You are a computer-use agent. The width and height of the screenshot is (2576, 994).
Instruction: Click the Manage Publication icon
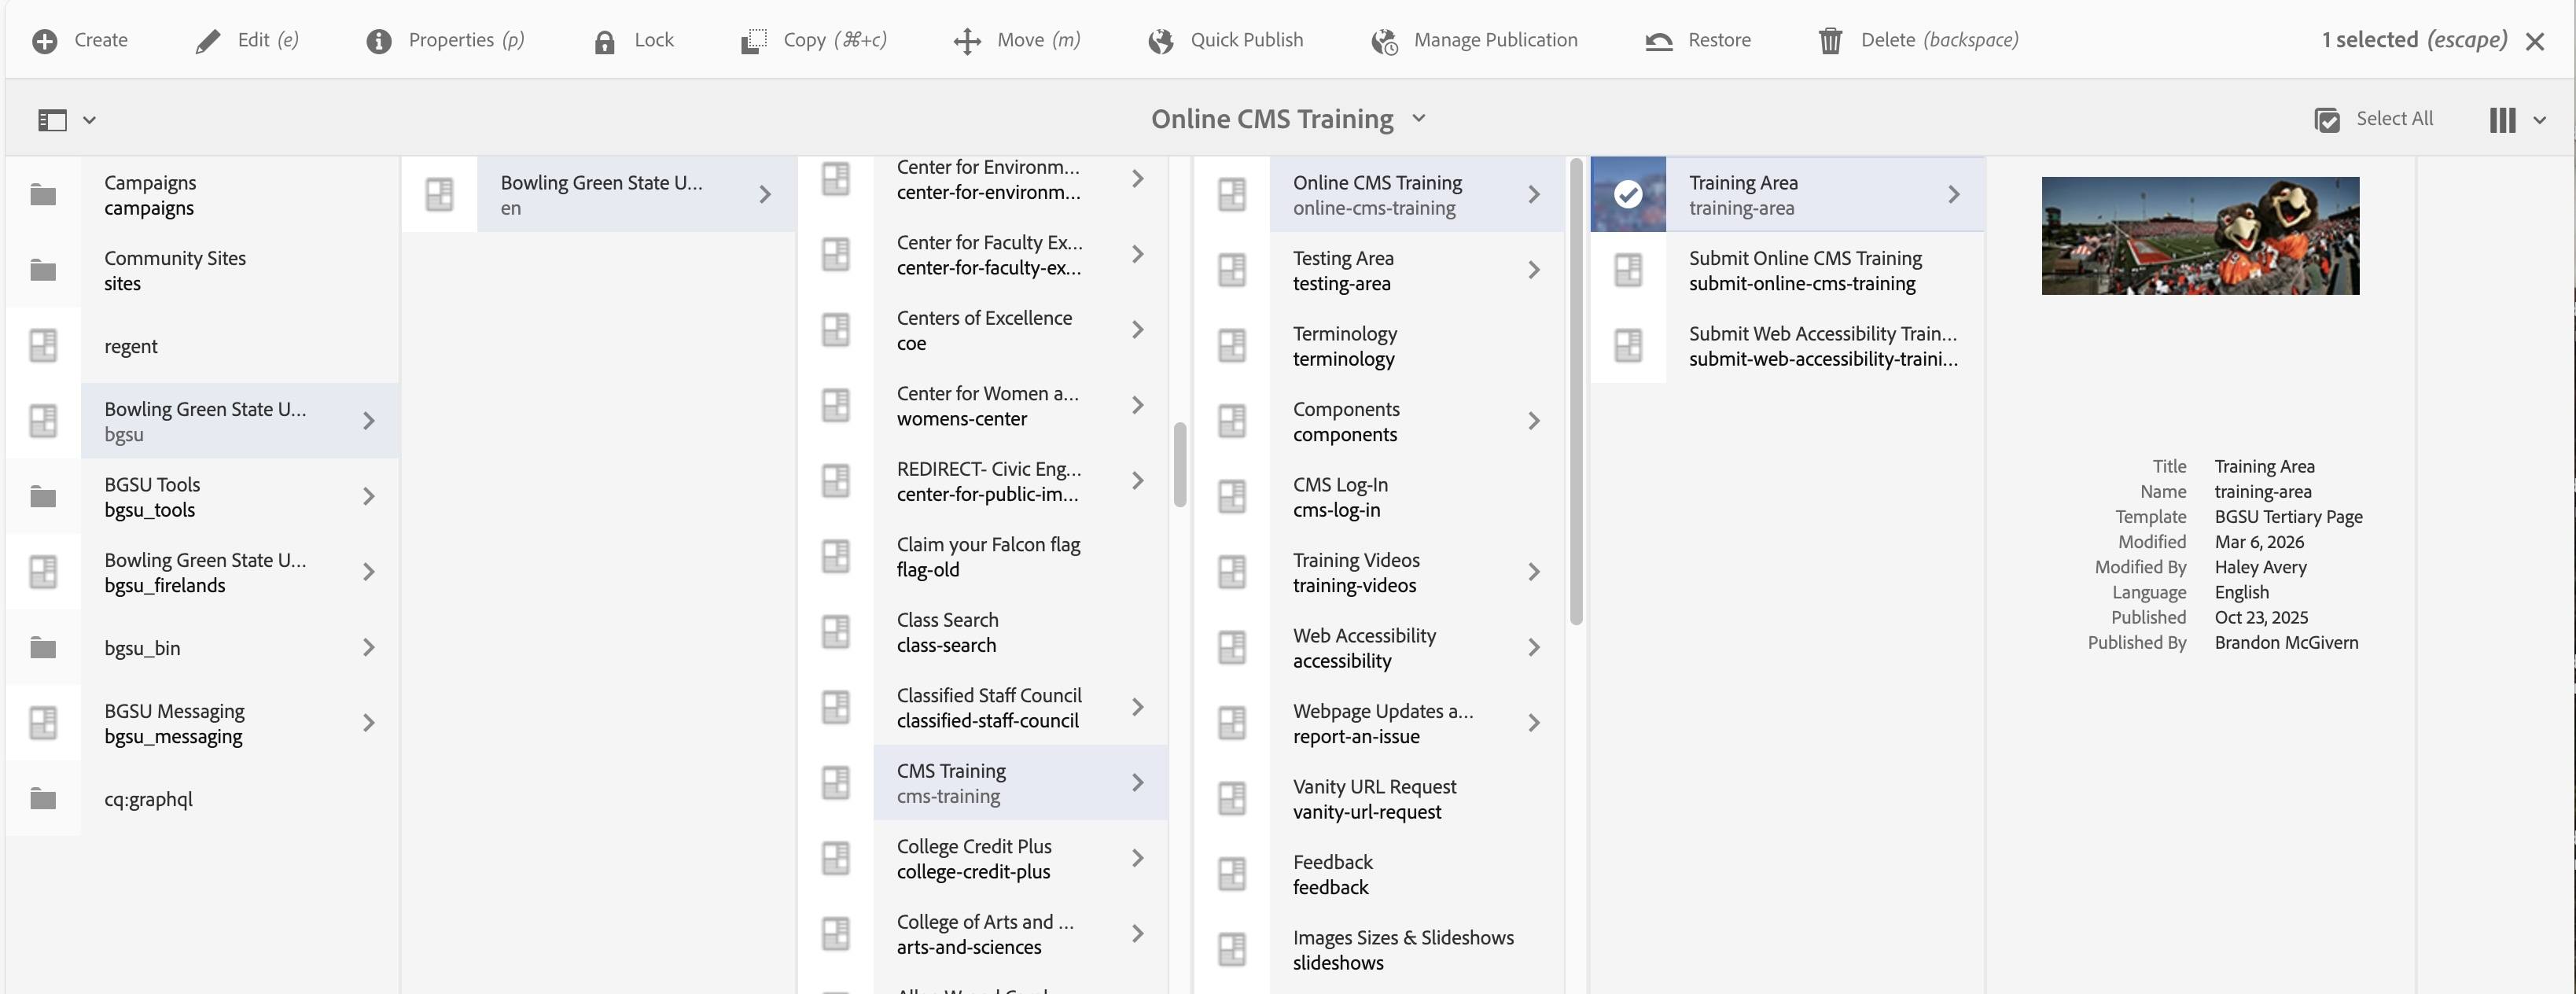tap(1384, 41)
